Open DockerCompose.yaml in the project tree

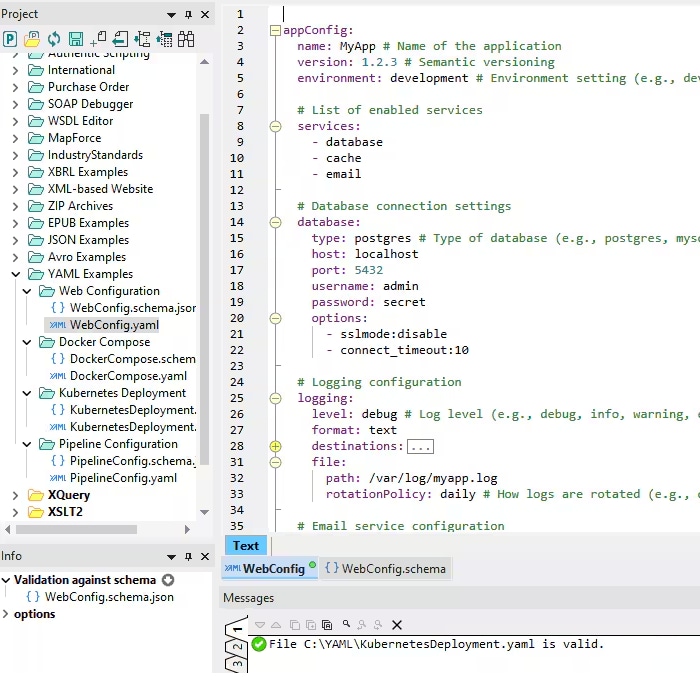pyautogui.click(x=128, y=376)
